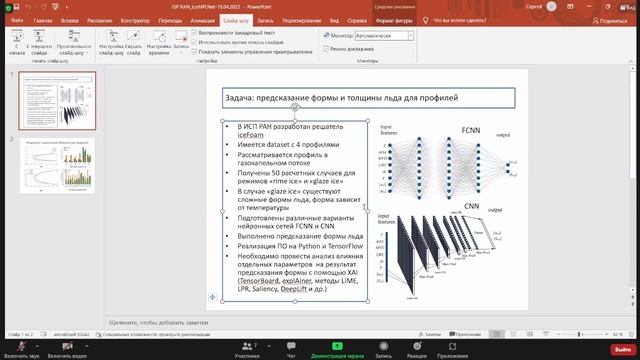Expand the Record (Запись) ribbon dropdown arrow

[x=181, y=53]
